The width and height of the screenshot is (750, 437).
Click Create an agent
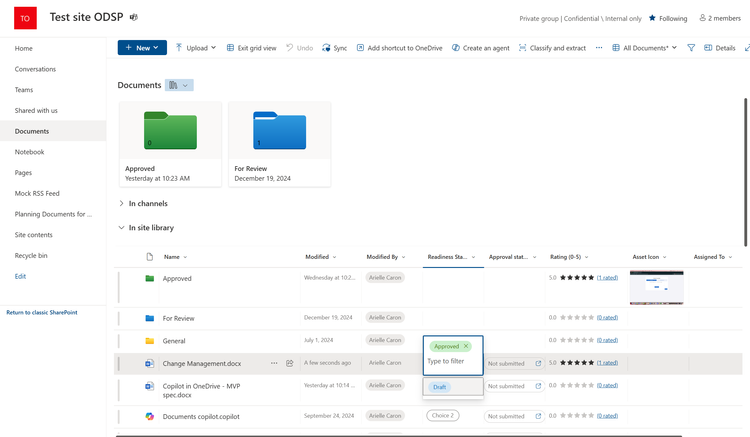481,48
